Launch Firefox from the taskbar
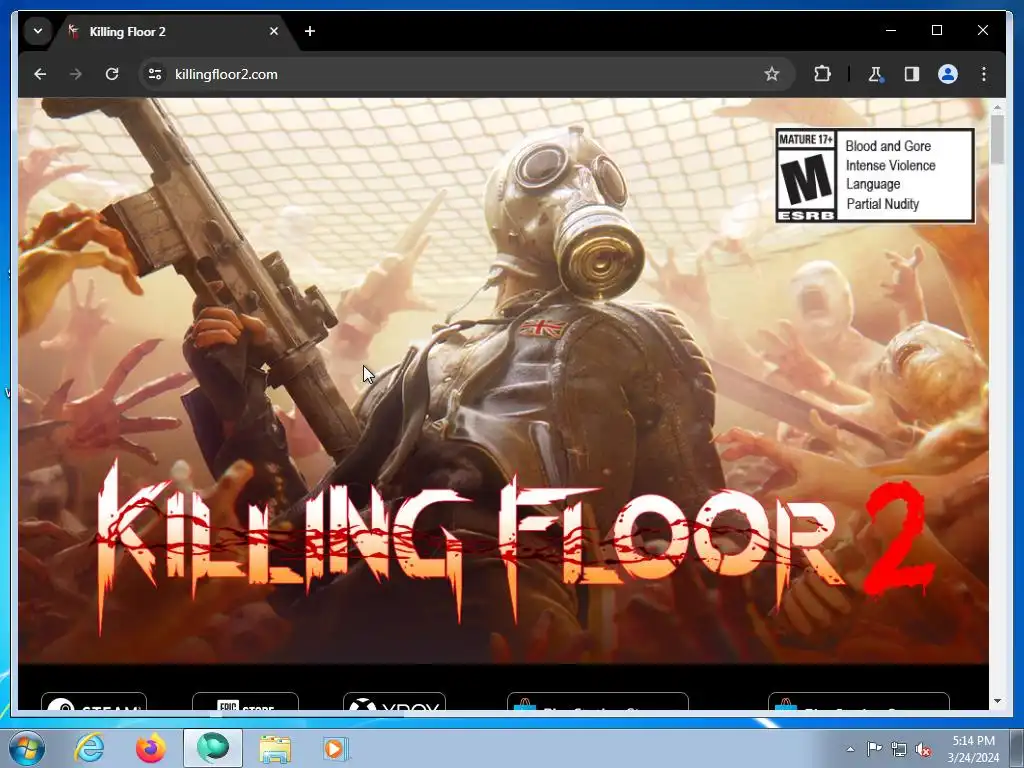Screen dimensions: 1024x768 pyautogui.click(x=150, y=748)
